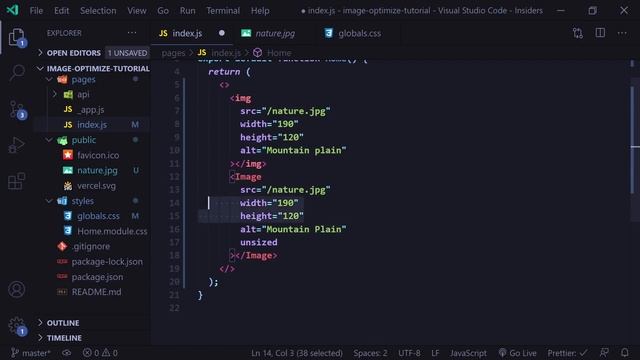This screenshot has width=640, height=360.
Task: Open the View menu
Action: pyautogui.click(x=137, y=11)
